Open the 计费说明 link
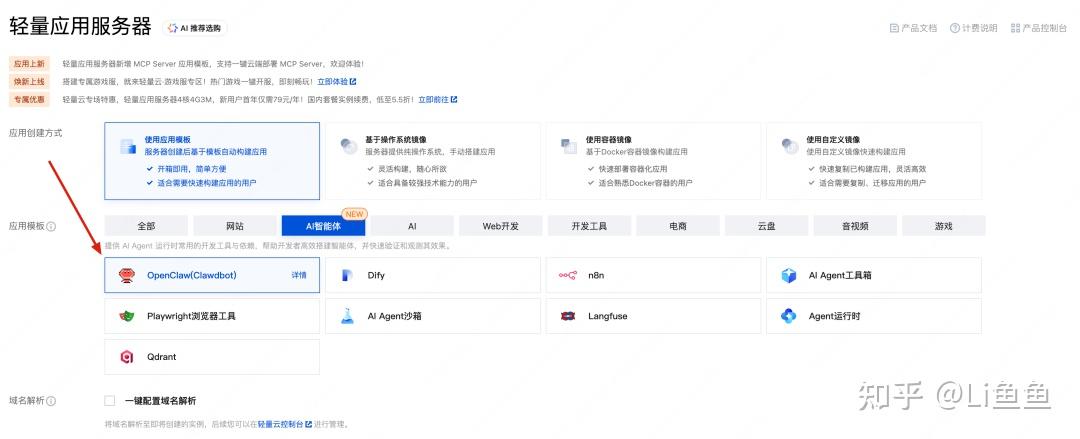 coord(974,28)
